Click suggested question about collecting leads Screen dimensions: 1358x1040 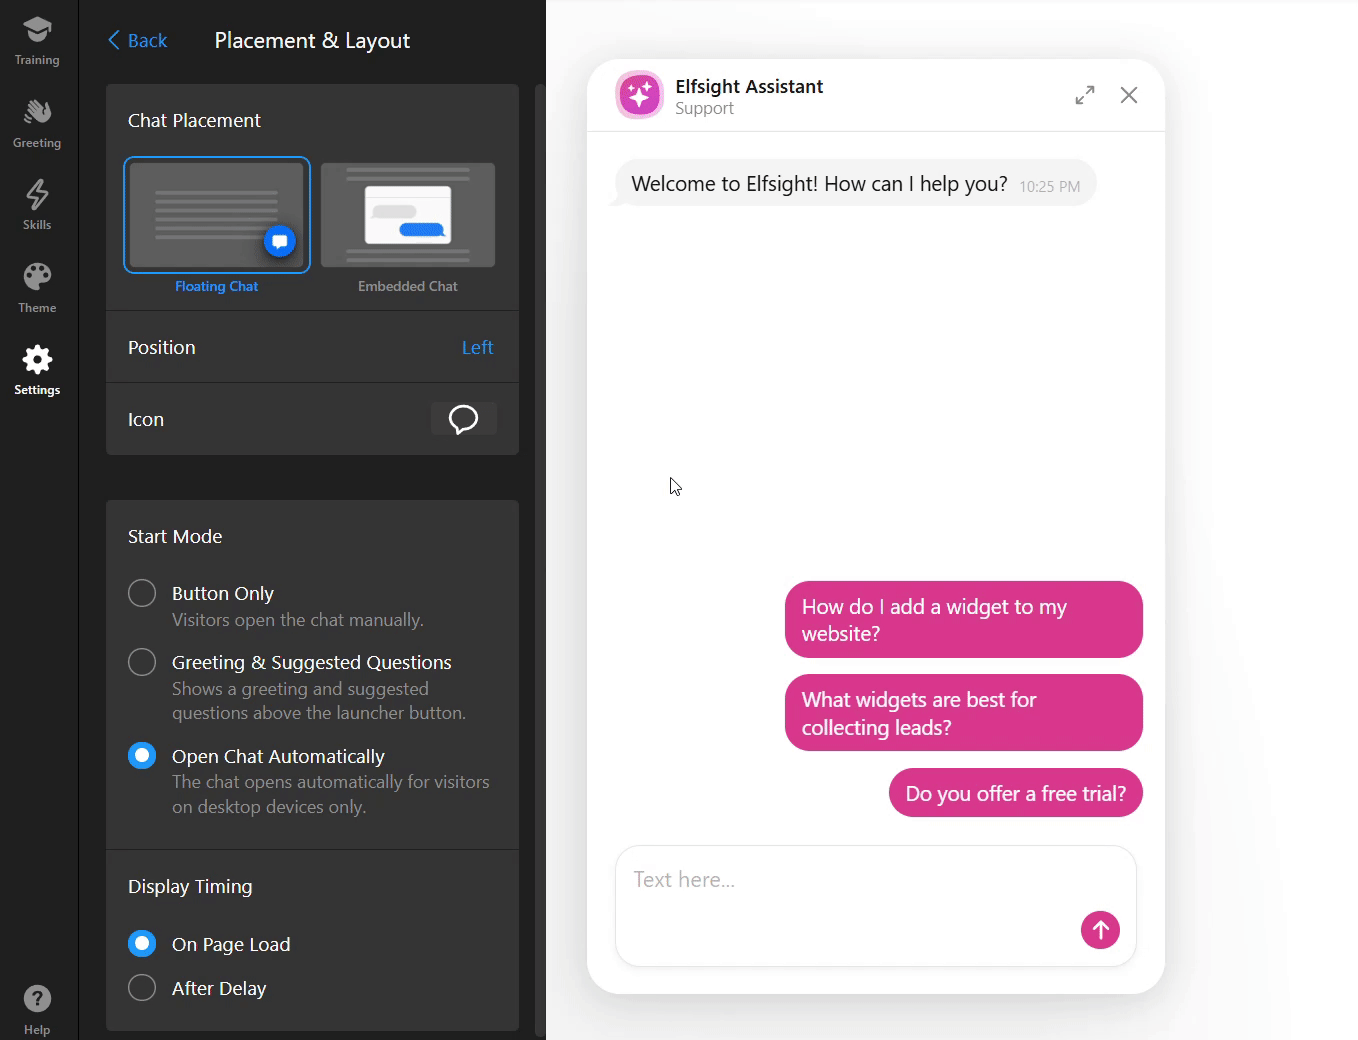click(964, 713)
